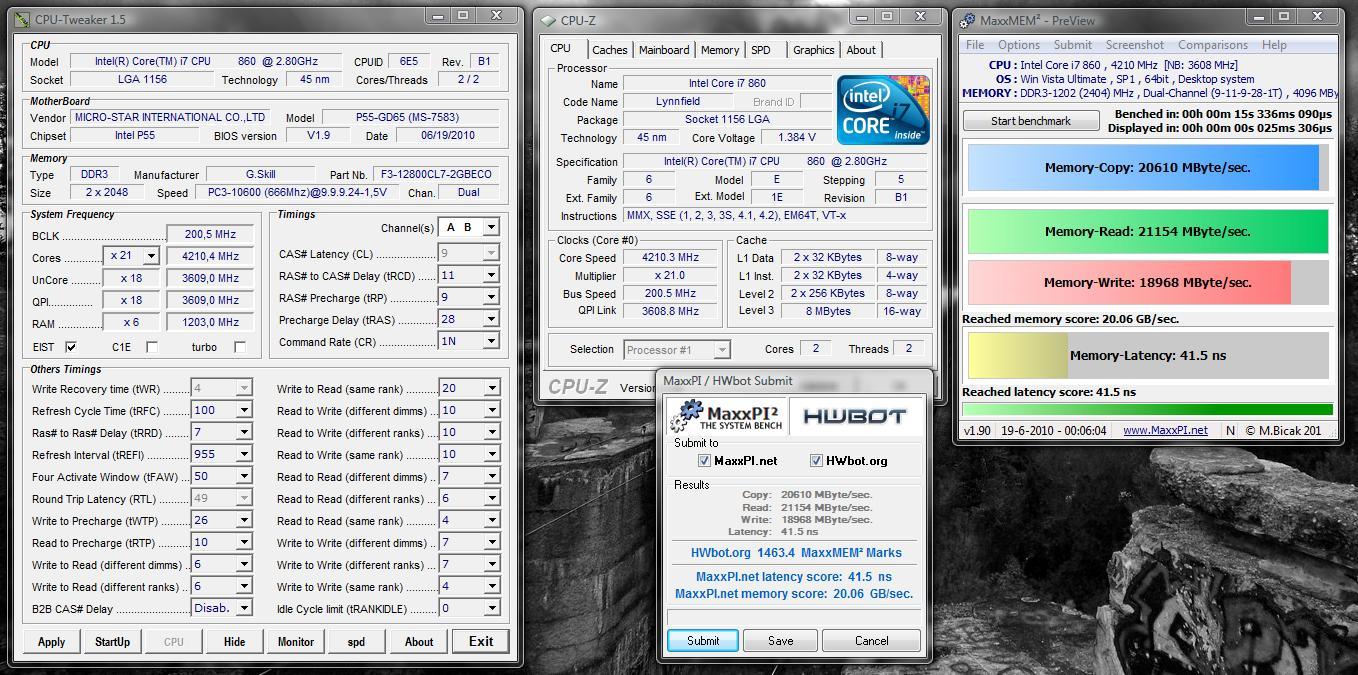
Task: Open the File menu in MaxxMEM²
Action: point(975,45)
